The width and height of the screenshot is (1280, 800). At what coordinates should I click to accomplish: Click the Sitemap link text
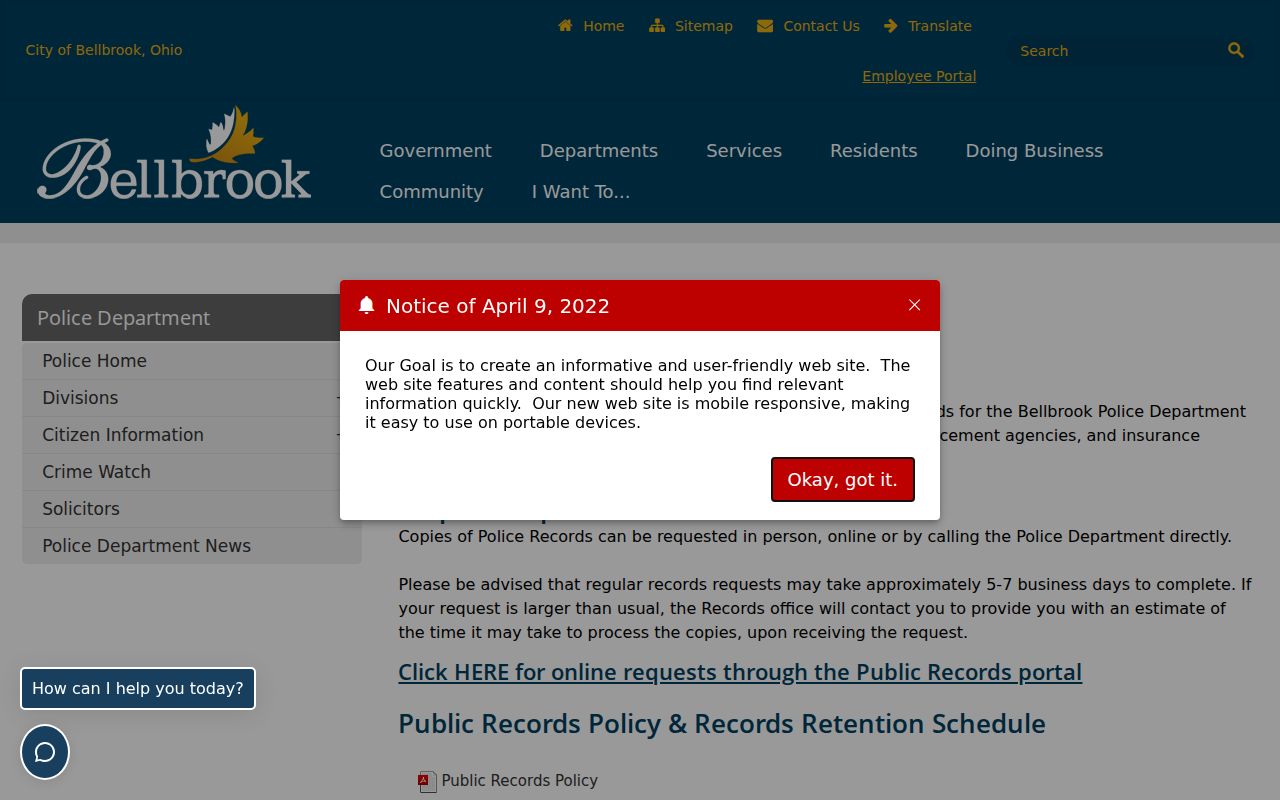tap(704, 26)
